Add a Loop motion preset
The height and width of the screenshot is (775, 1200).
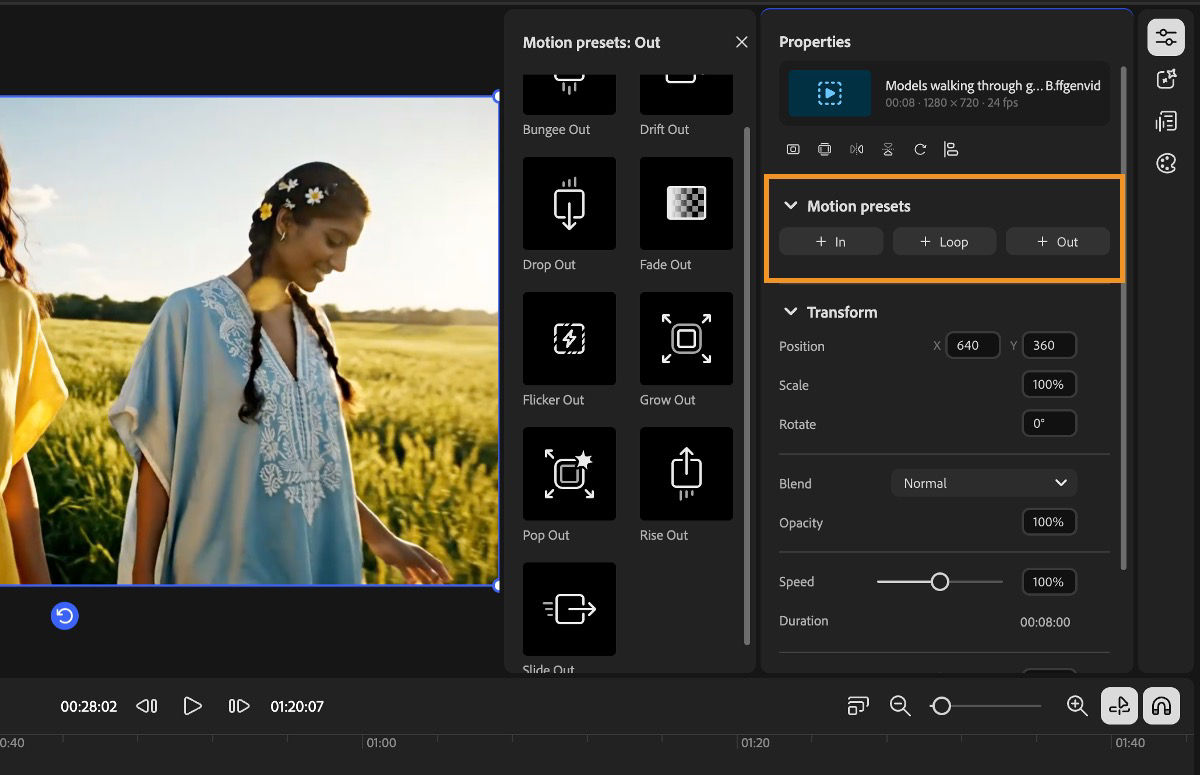[x=944, y=242]
